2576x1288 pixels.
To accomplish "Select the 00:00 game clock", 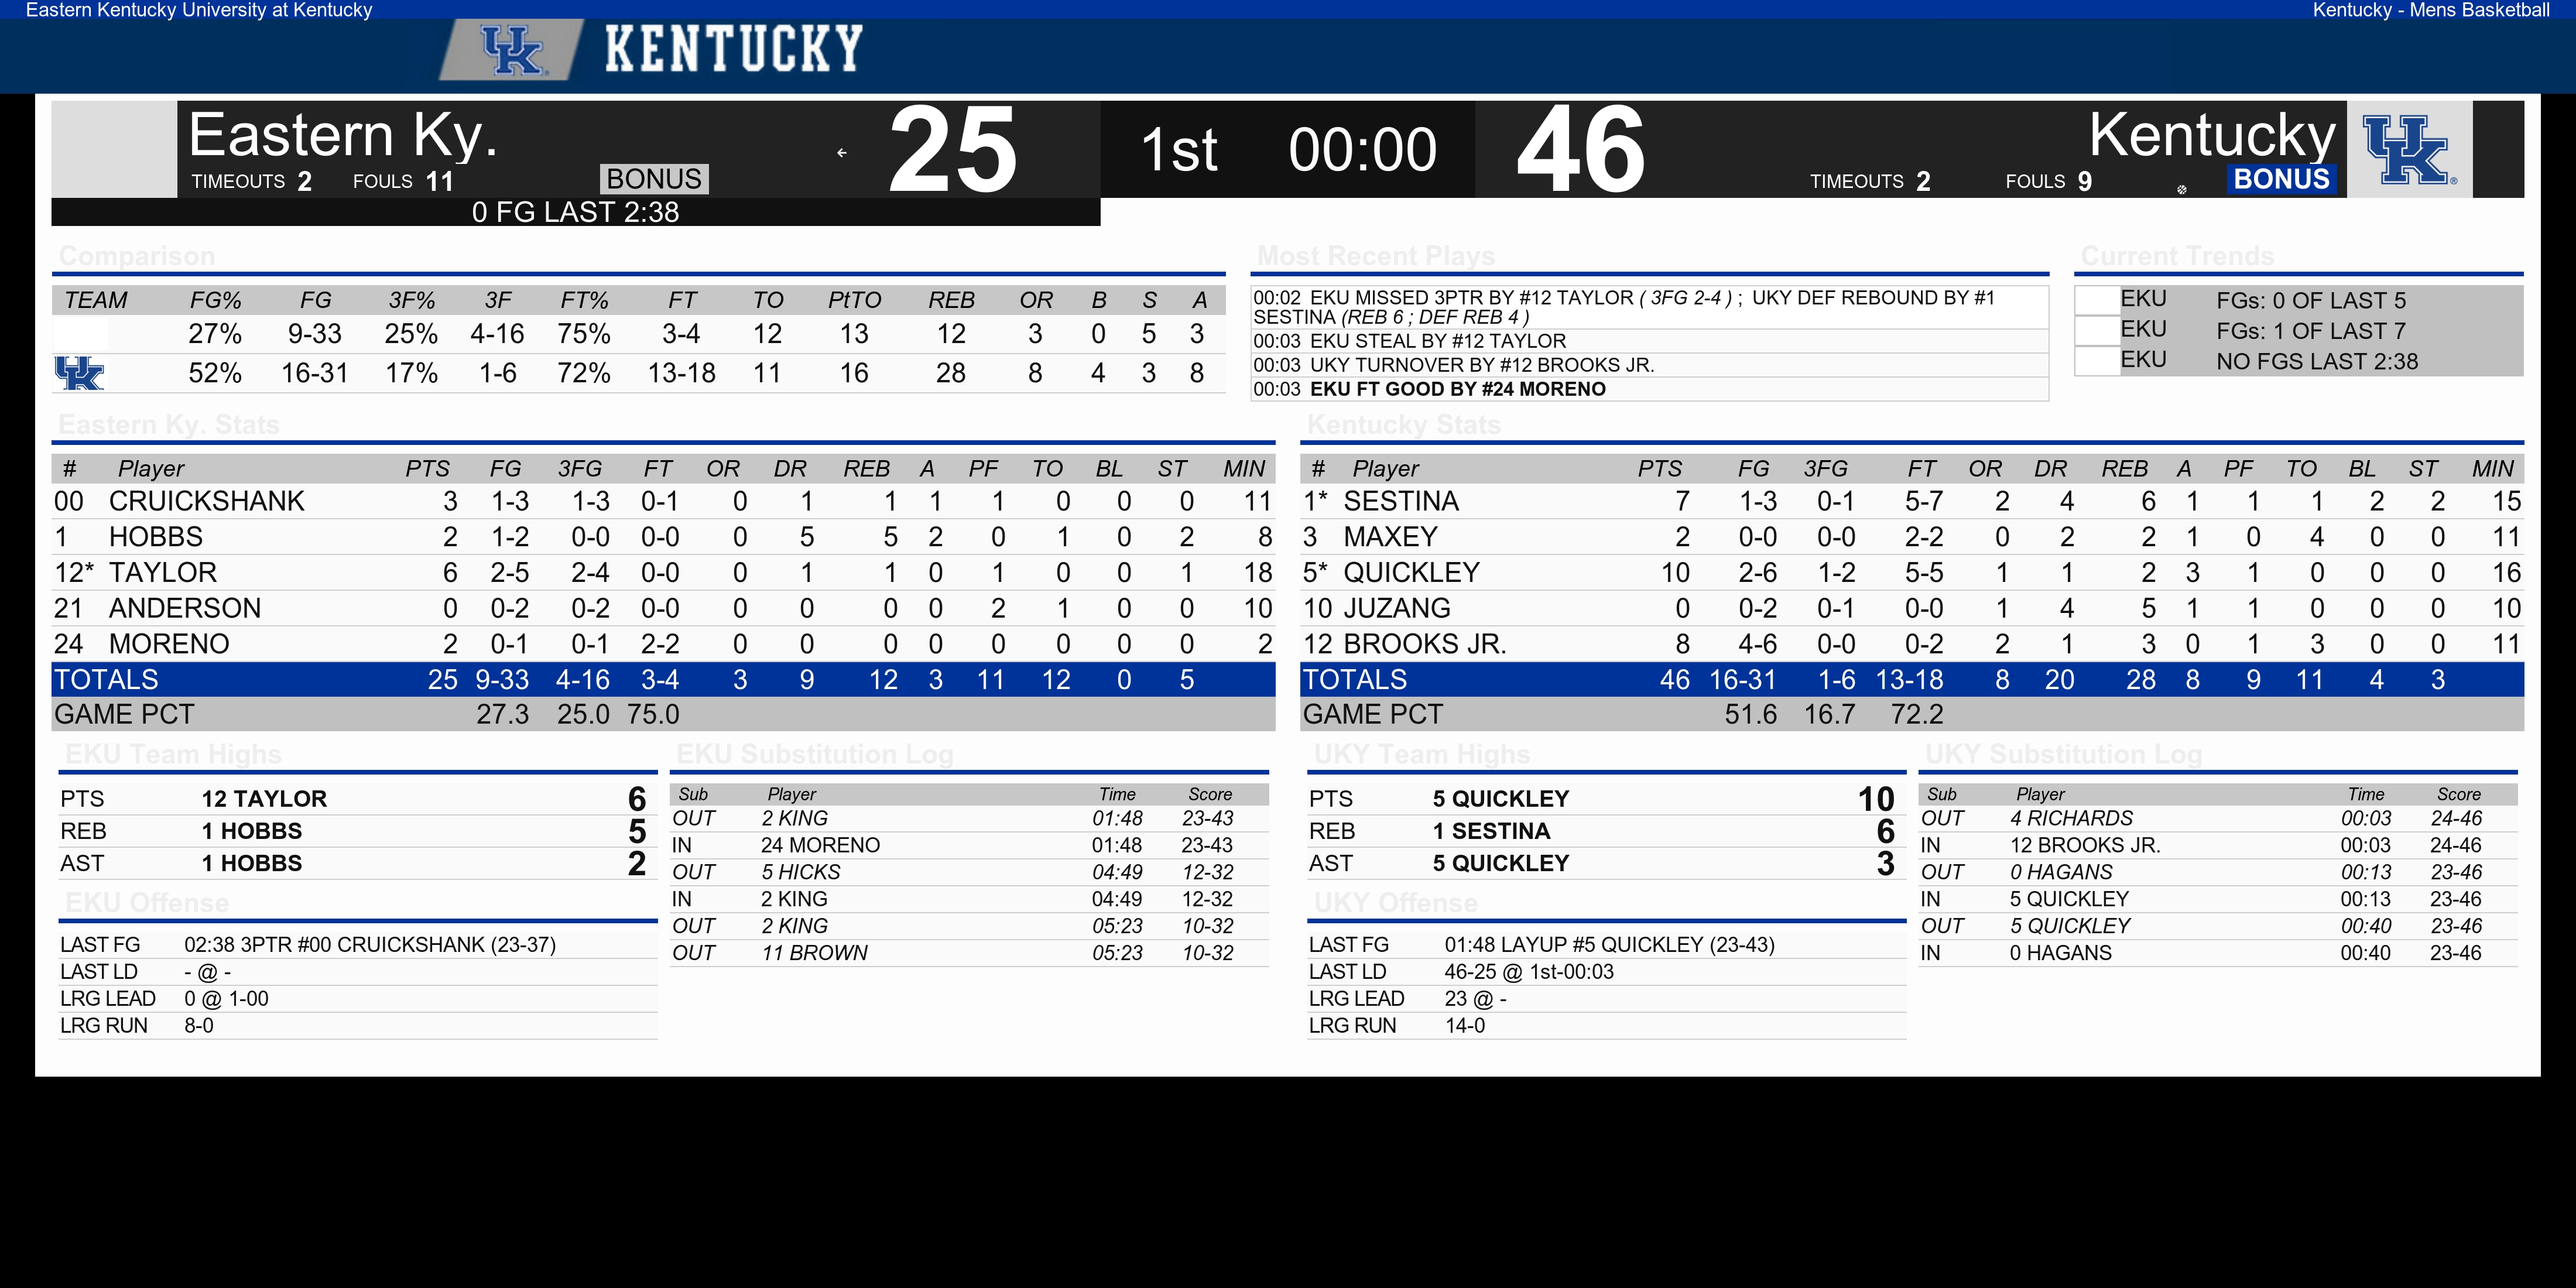I will tap(1362, 151).
